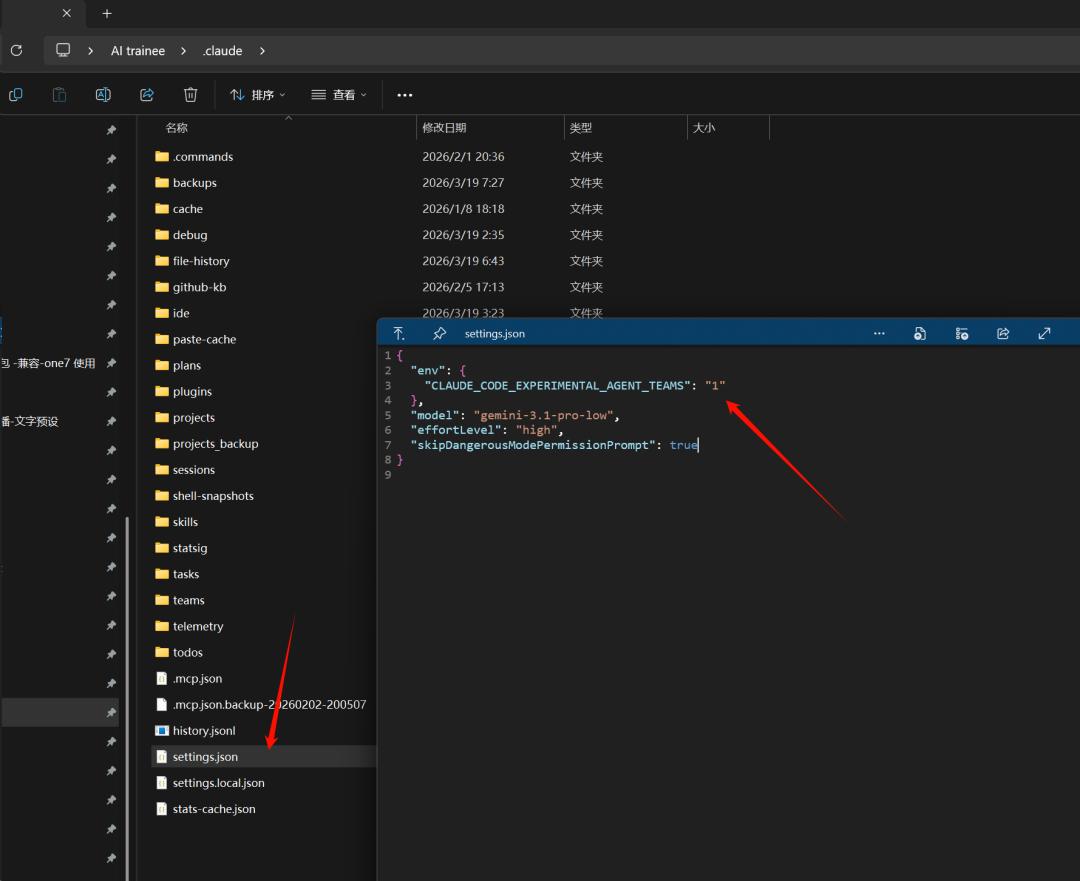Click the refresh icon in the address bar
The height and width of the screenshot is (881, 1080).
pyautogui.click(x=17, y=50)
